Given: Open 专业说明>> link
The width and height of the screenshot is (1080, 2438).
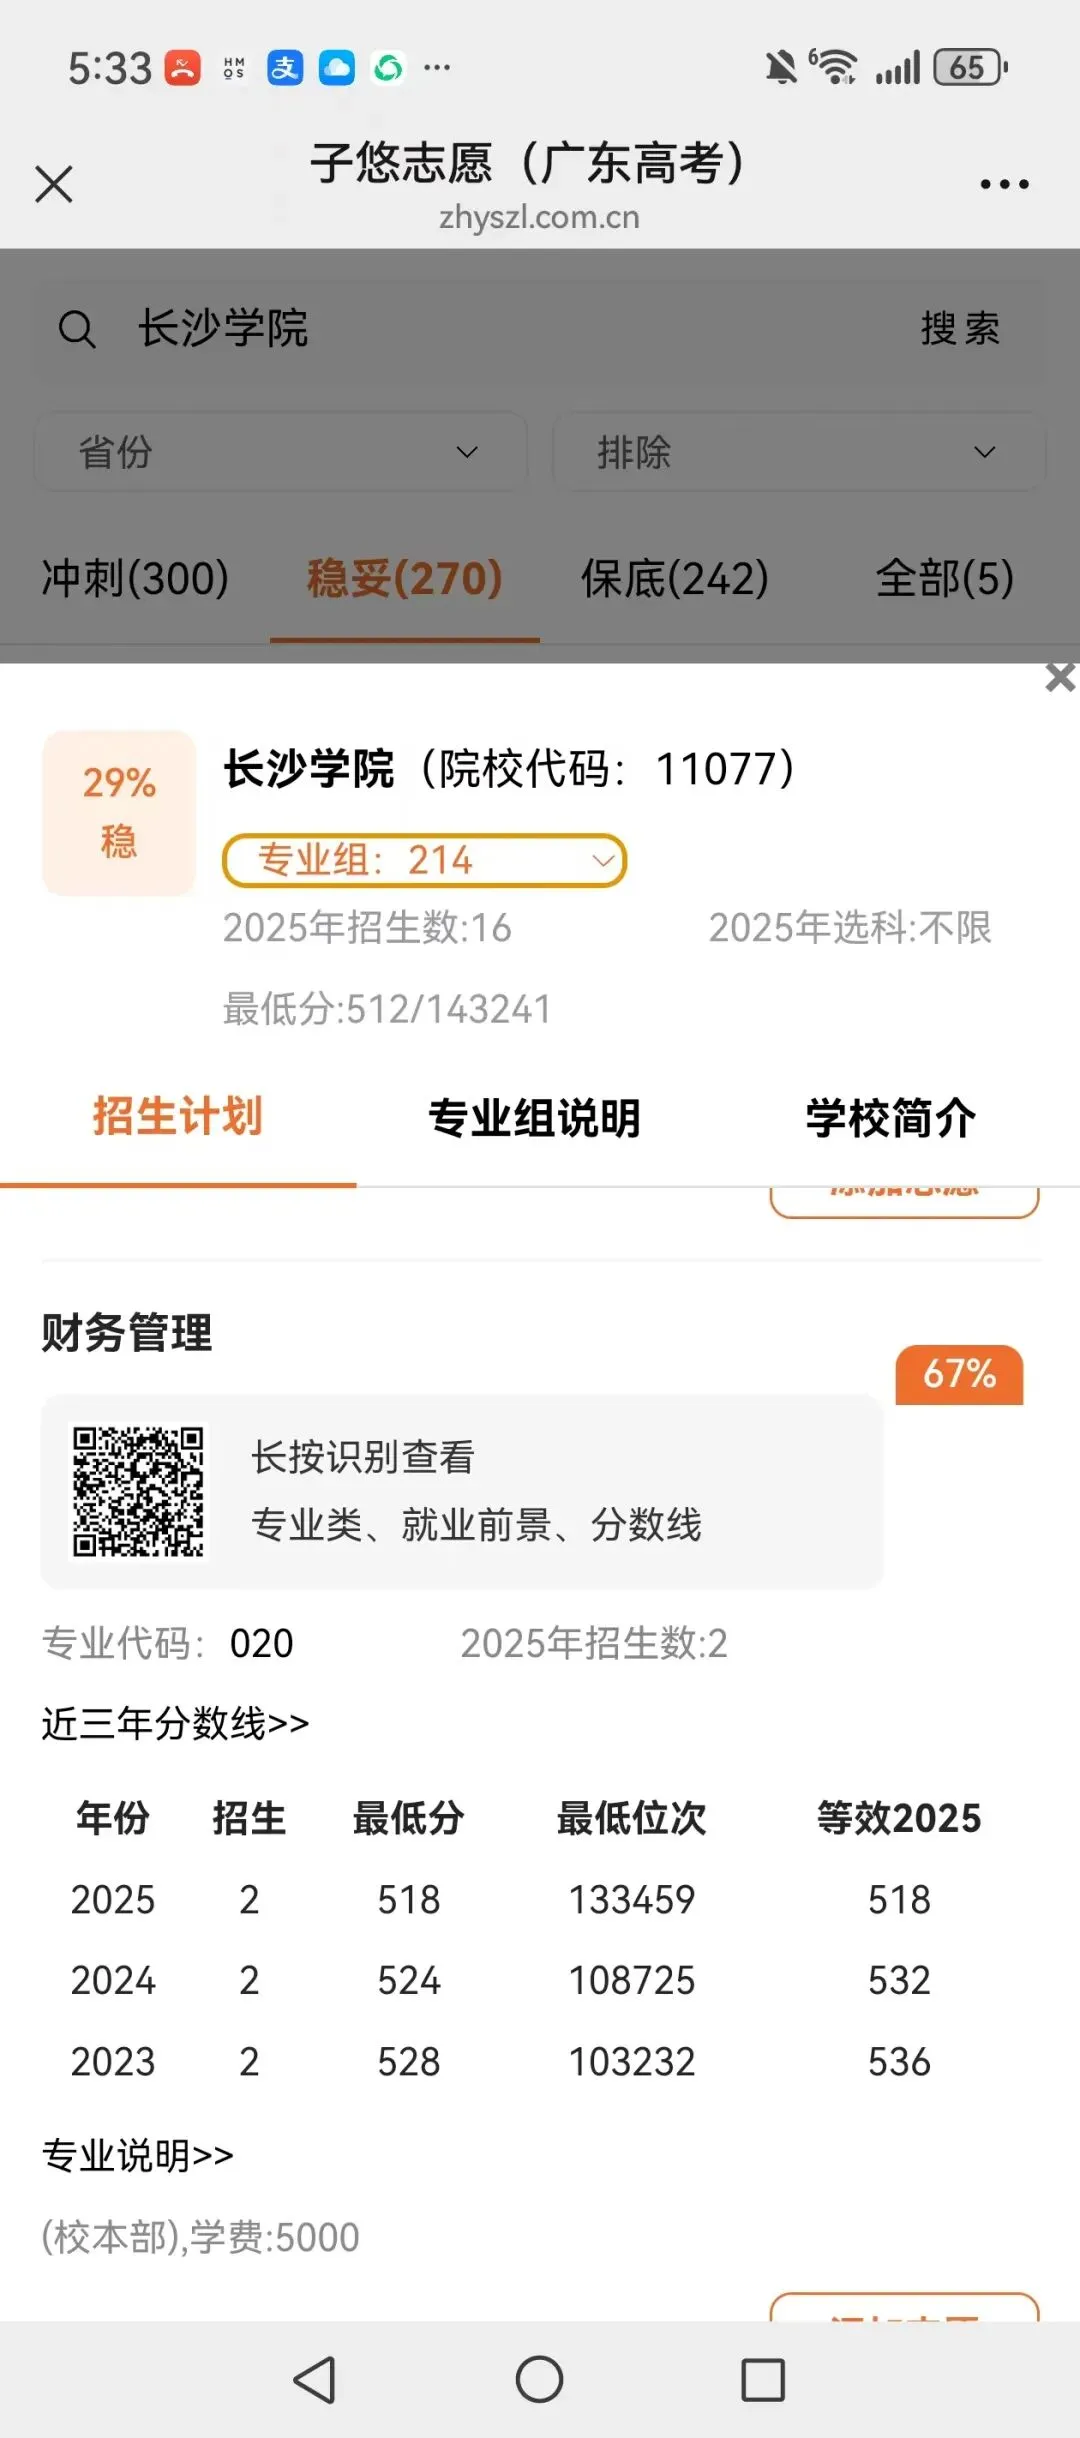Looking at the screenshot, I should click(137, 2156).
